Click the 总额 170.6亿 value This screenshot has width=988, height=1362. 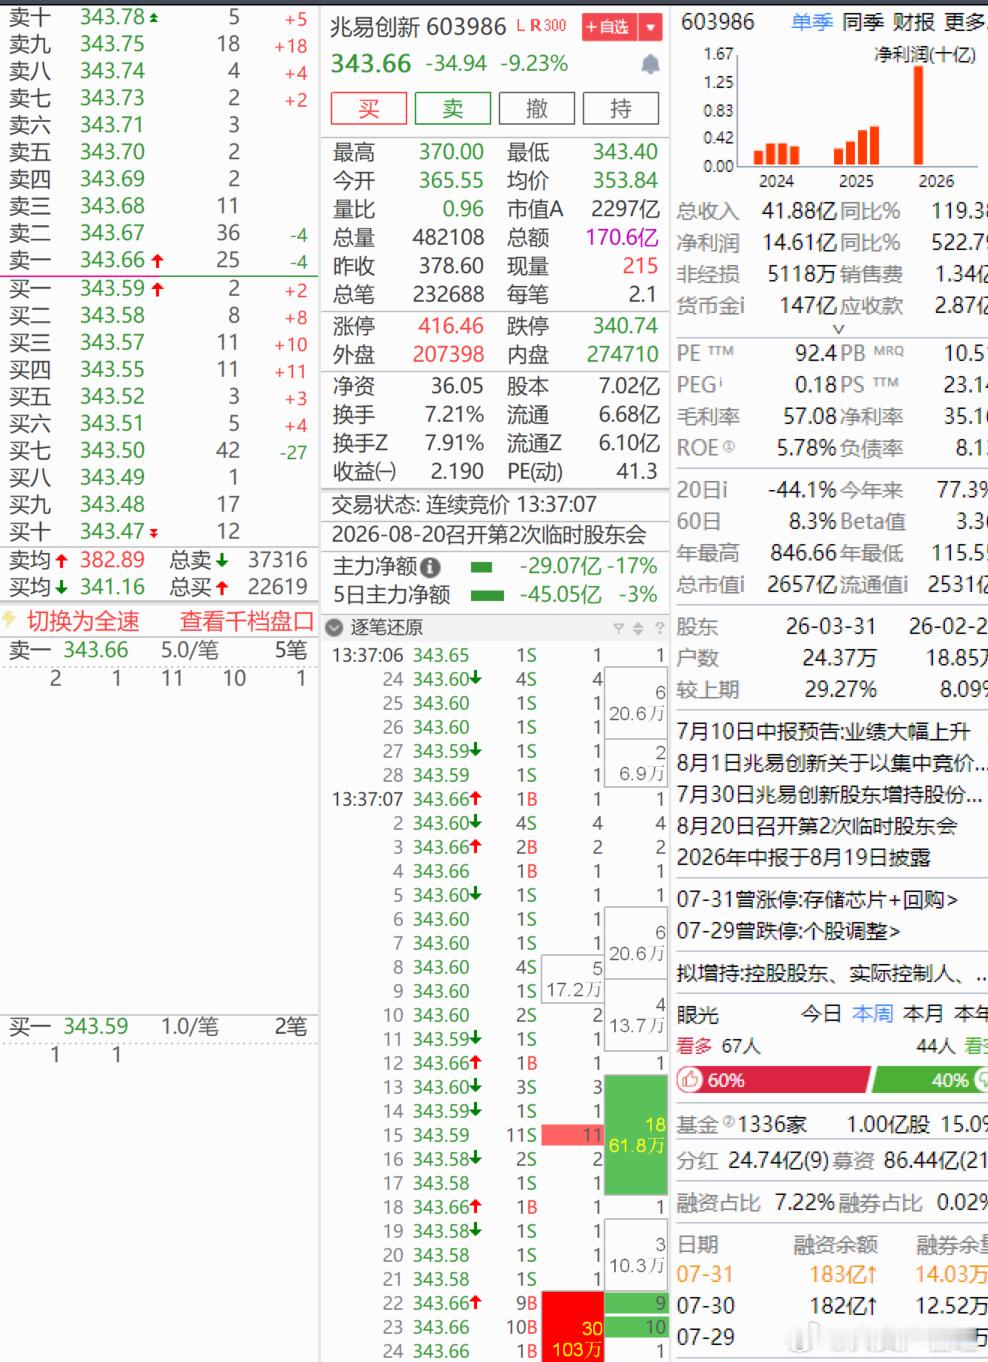622,237
